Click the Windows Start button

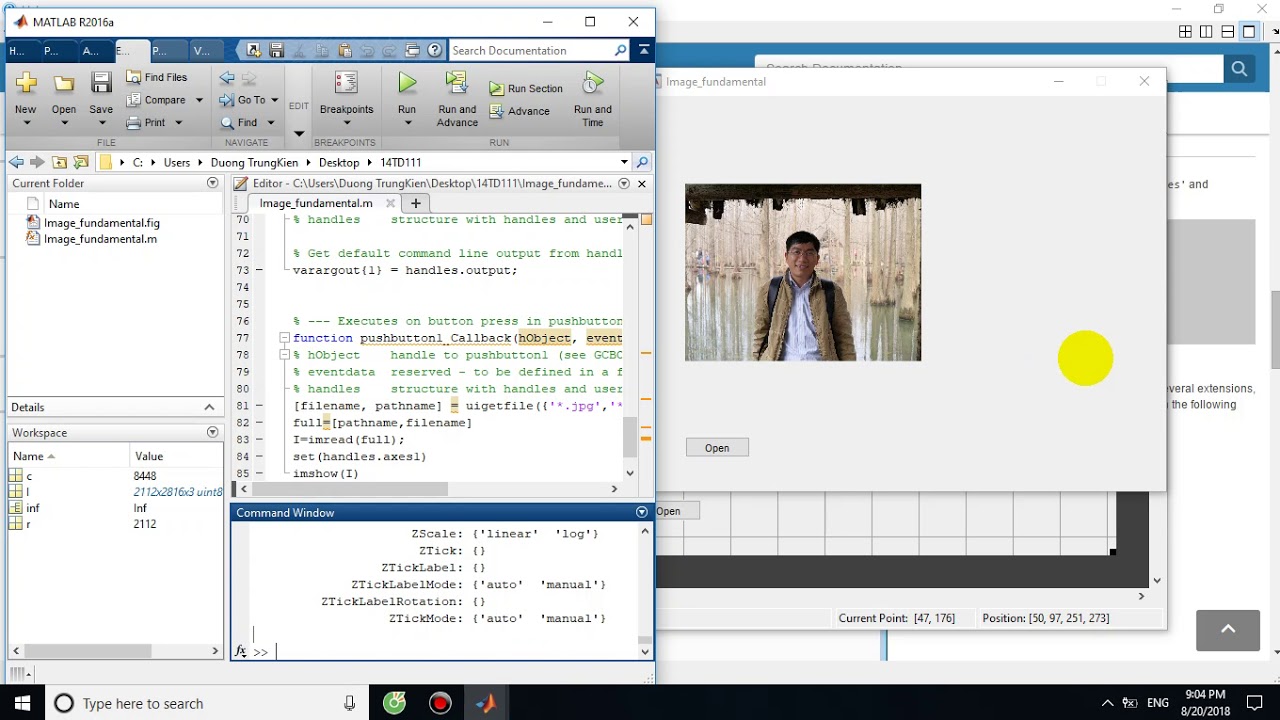click(x=22, y=703)
